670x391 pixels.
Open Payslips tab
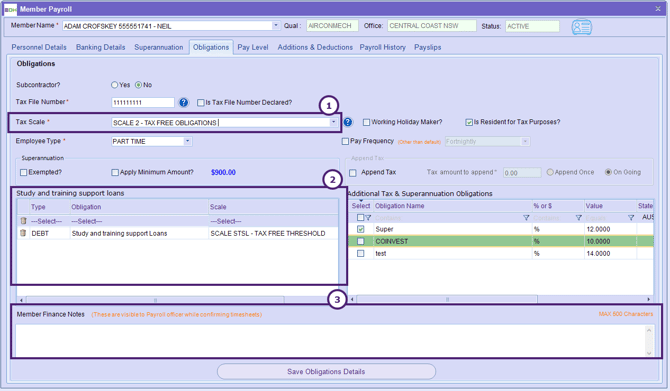tap(427, 47)
